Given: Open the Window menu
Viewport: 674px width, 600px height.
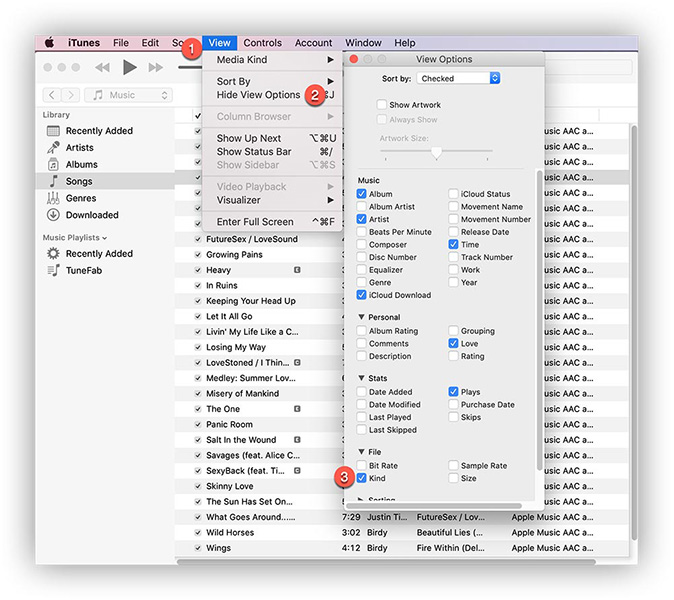Looking at the screenshot, I should [x=363, y=43].
